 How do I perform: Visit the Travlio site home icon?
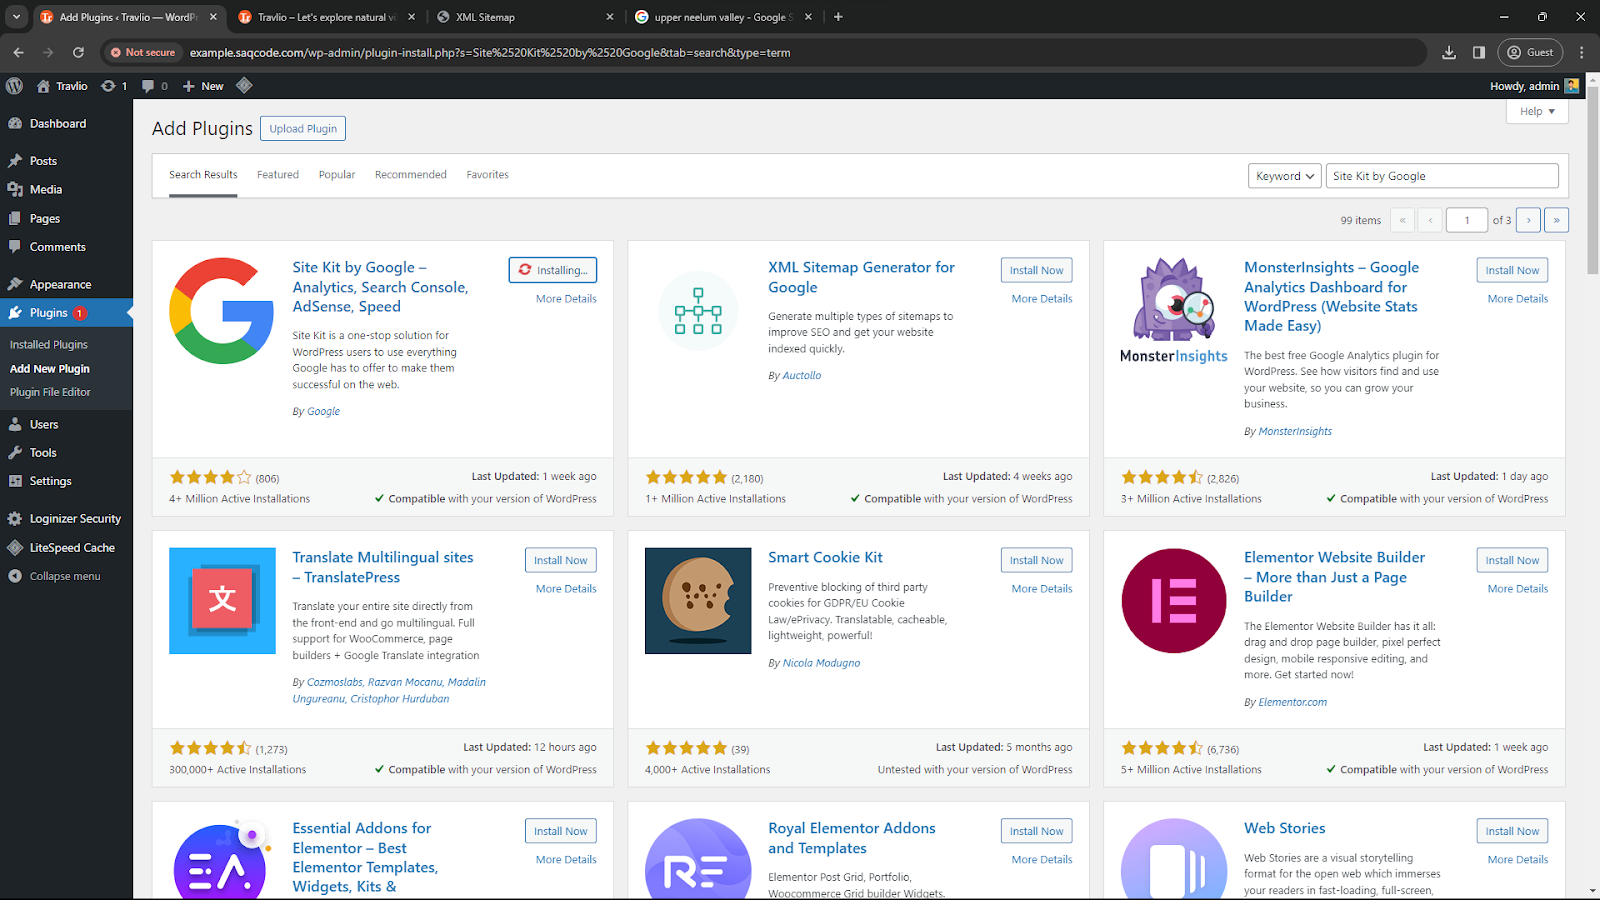pyautogui.click(x=43, y=86)
